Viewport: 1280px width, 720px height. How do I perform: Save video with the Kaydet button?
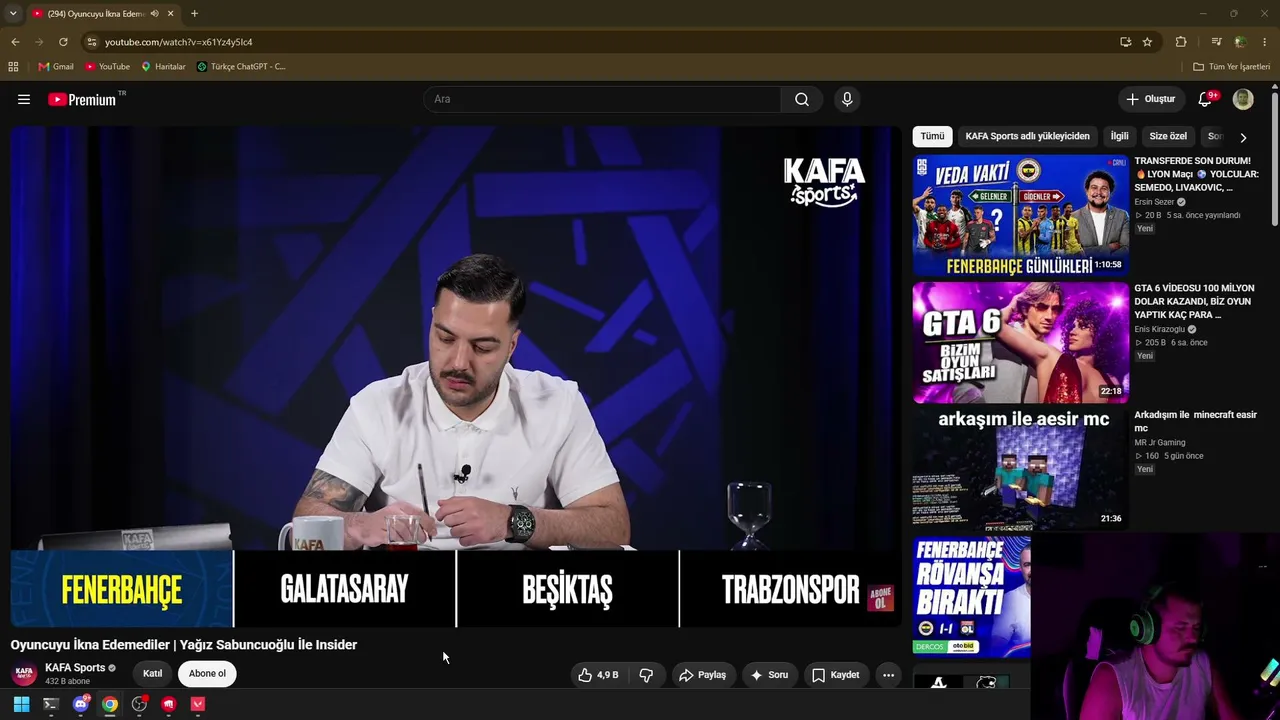836,675
